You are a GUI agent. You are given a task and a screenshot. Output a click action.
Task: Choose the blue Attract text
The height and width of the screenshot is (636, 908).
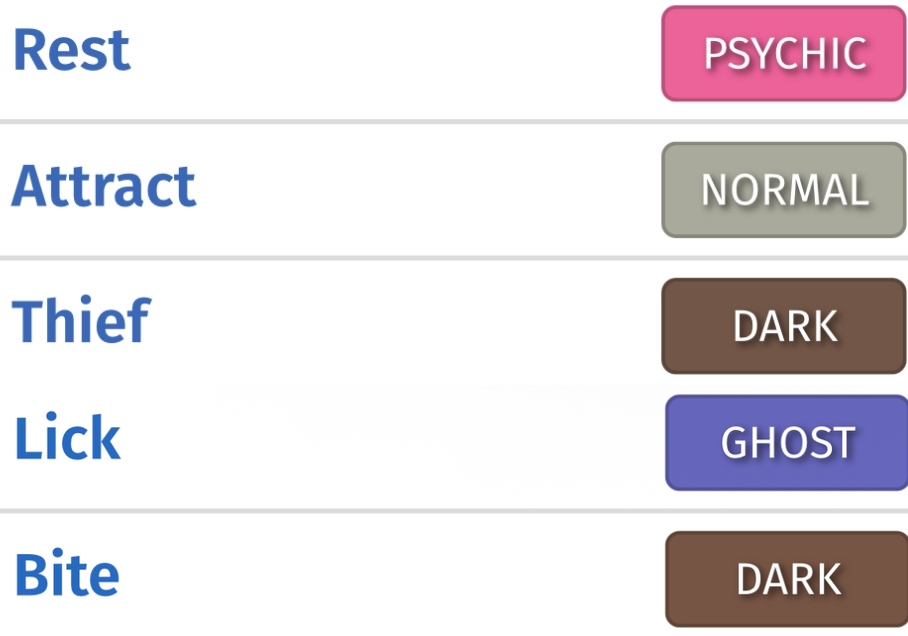point(104,186)
